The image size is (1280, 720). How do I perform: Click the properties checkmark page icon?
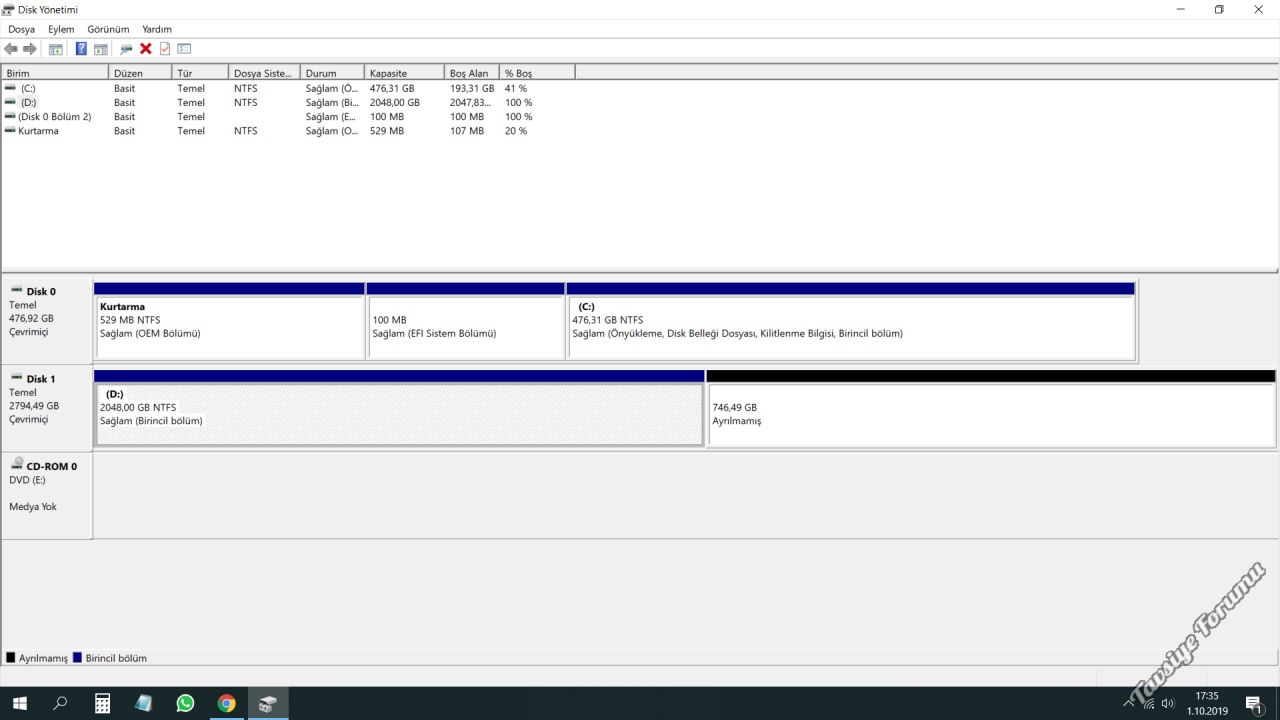click(x=165, y=49)
